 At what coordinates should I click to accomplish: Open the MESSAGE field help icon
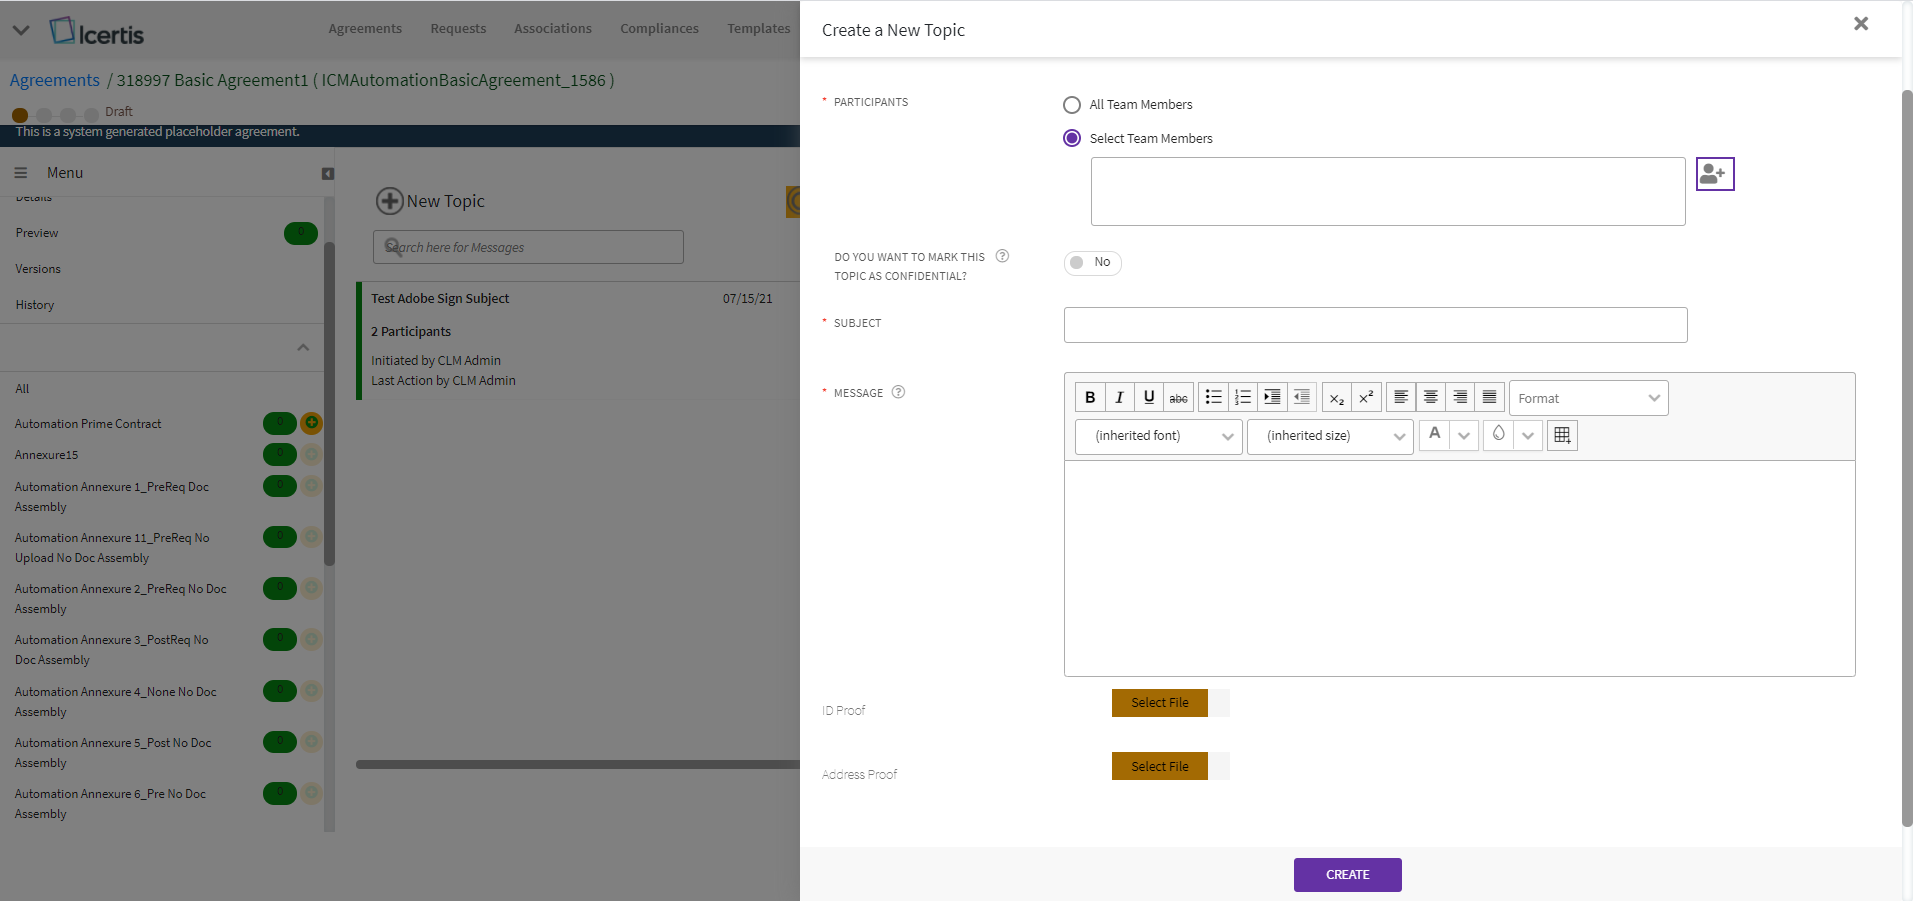(898, 392)
